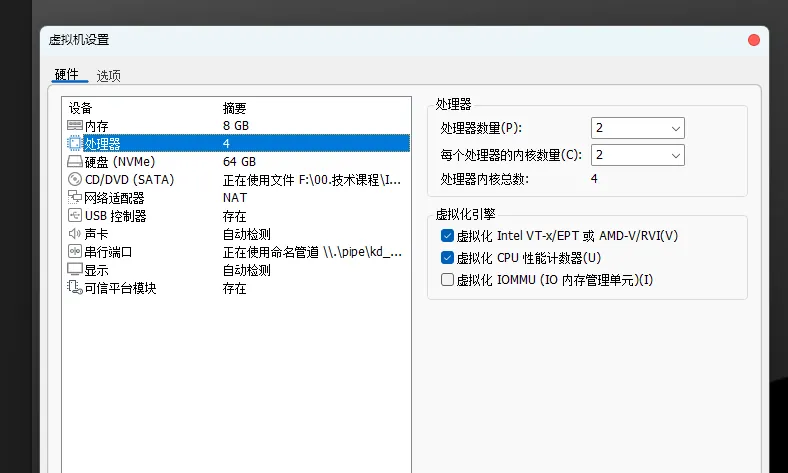Click the processor (处理器) chip icon
This screenshot has width=788, height=473.
(x=74, y=143)
